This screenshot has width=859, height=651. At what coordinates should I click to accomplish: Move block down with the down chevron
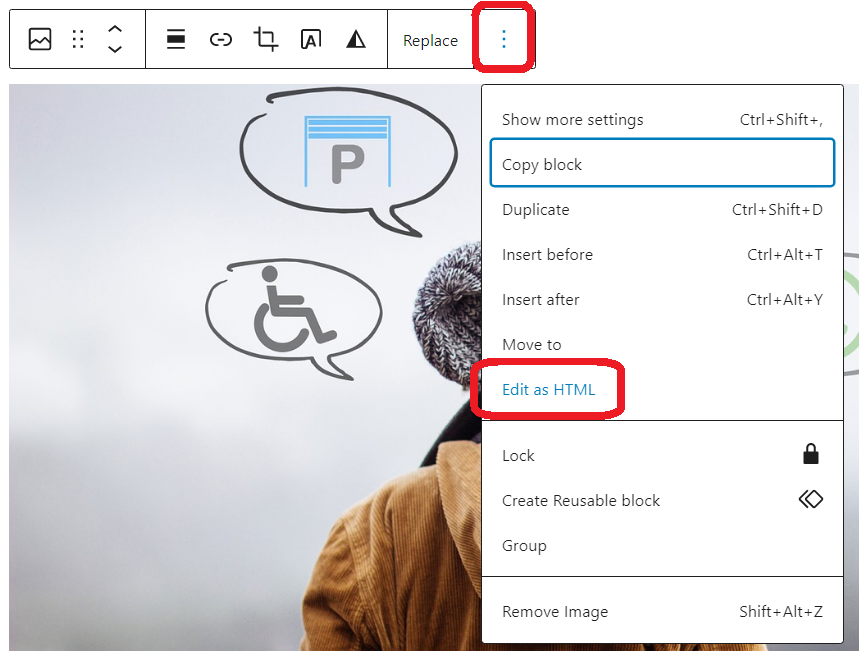114,49
